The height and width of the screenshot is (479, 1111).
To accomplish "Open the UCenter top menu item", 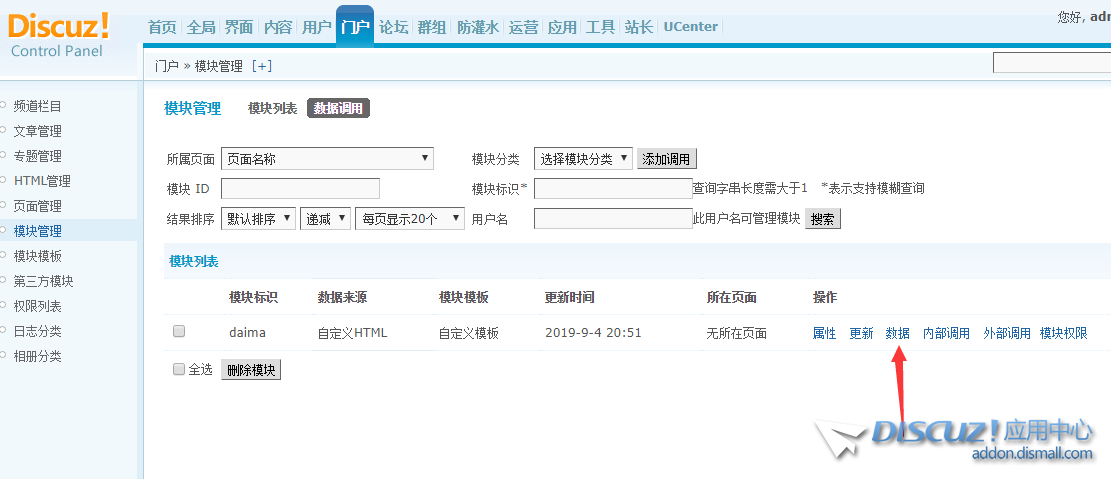I will coord(690,27).
